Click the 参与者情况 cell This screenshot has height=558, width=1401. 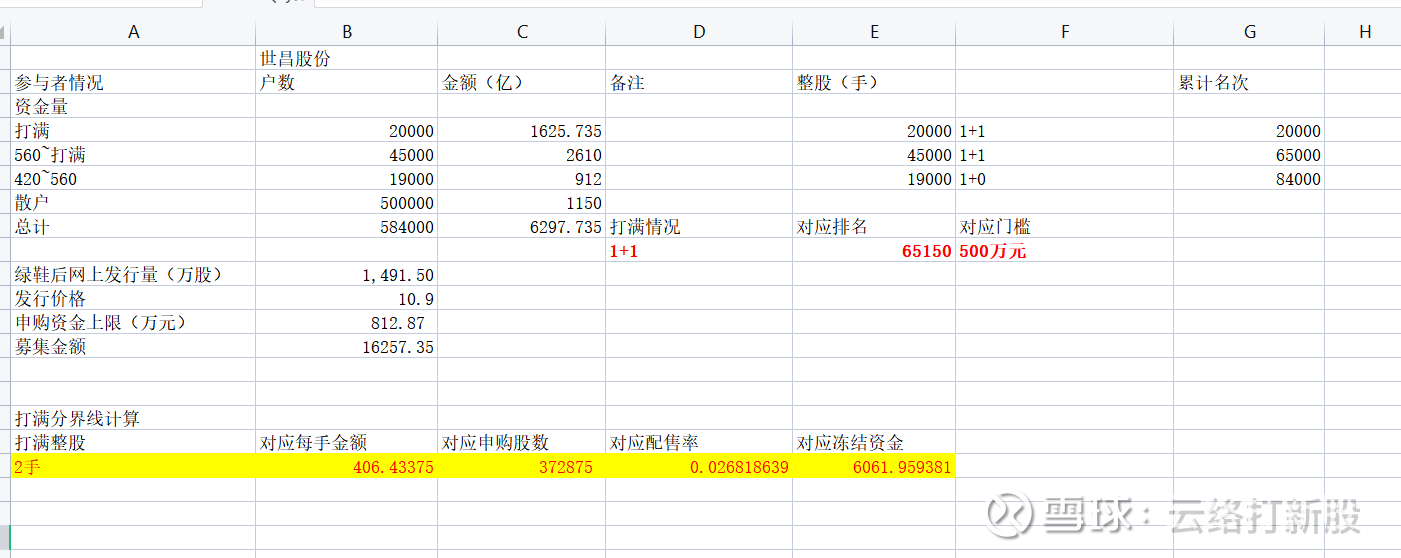pos(133,82)
